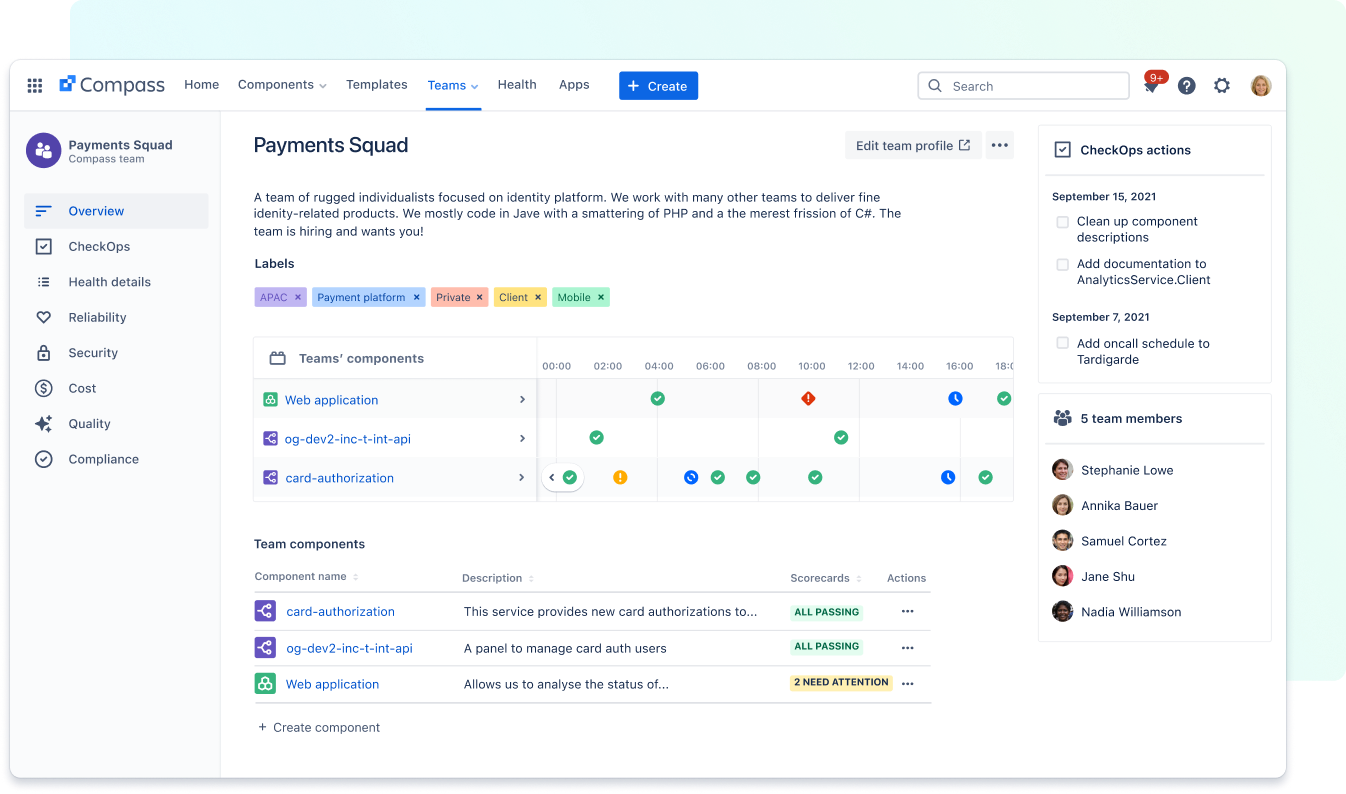Check Add oncall schedule to Tardigarde task
The width and height of the screenshot is (1346, 794).
coord(1062,343)
